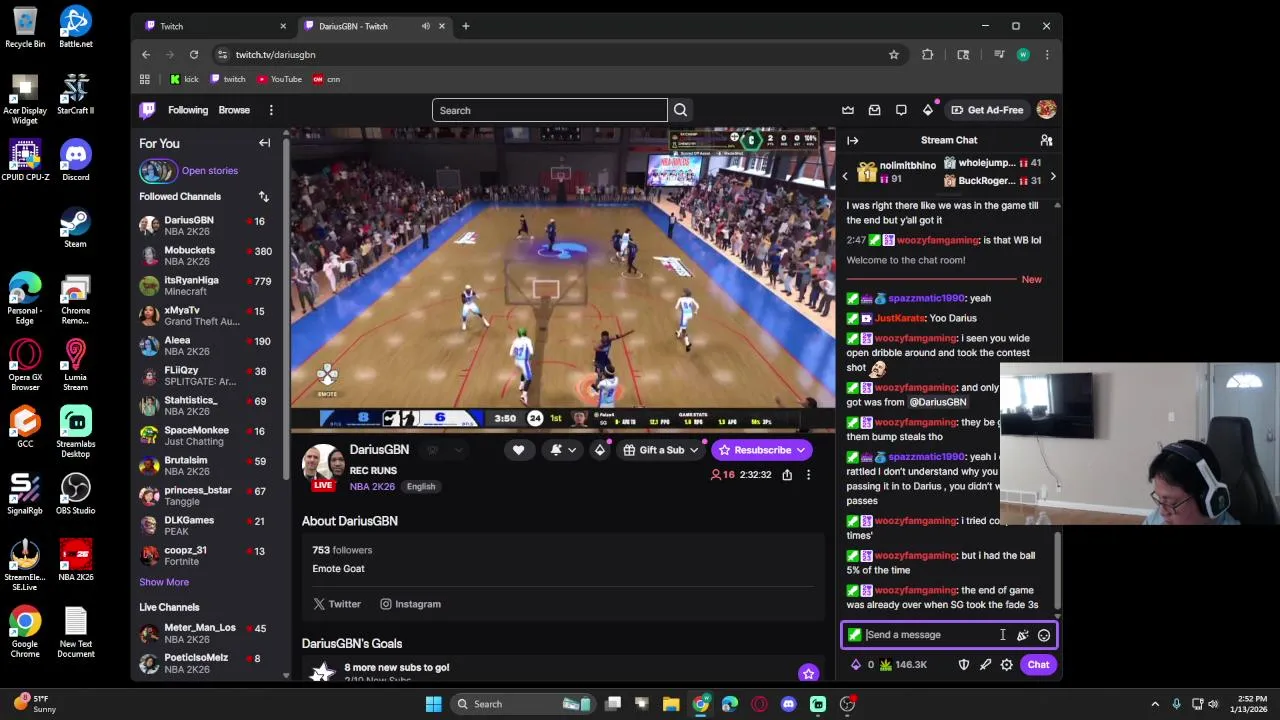Open the Bits cheer icon in chat box
This screenshot has height=720, width=1280.
point(1022,635)
